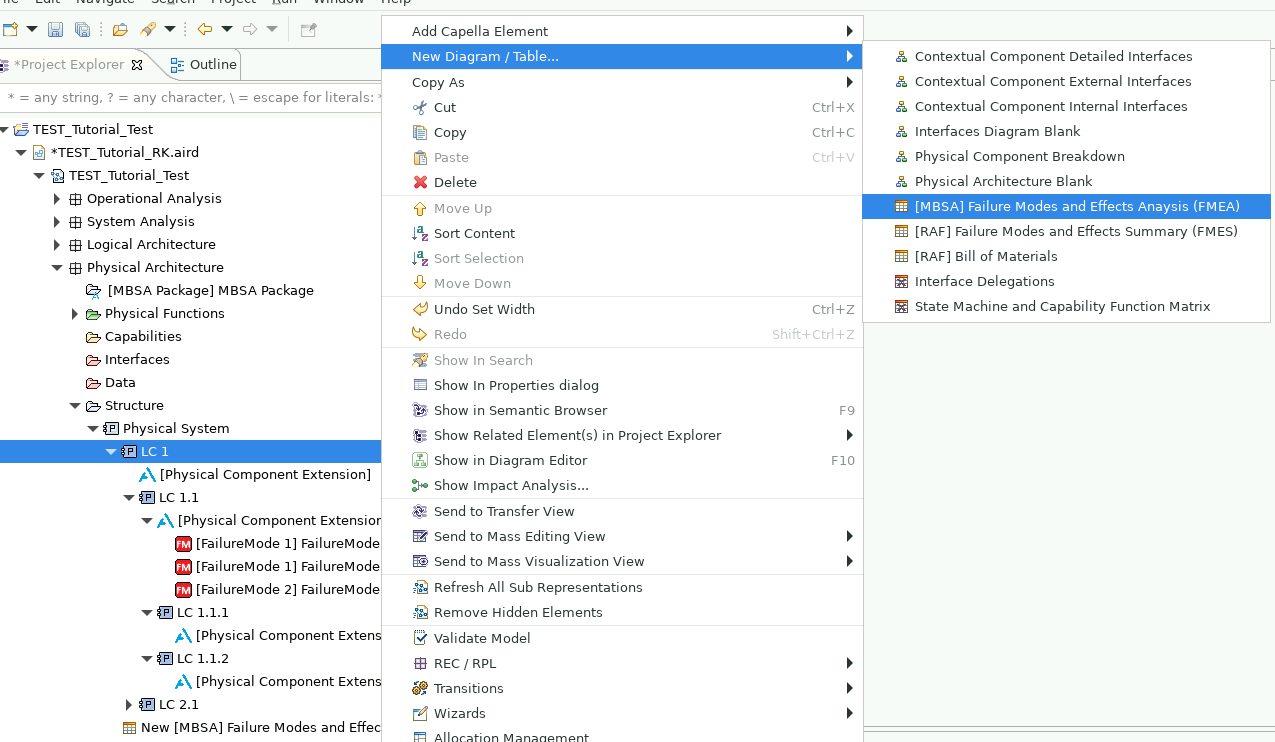Viewport: 1275px width, 742px height.
Task: Click the Validate Model checkmark icon
Action: (420, 639)
